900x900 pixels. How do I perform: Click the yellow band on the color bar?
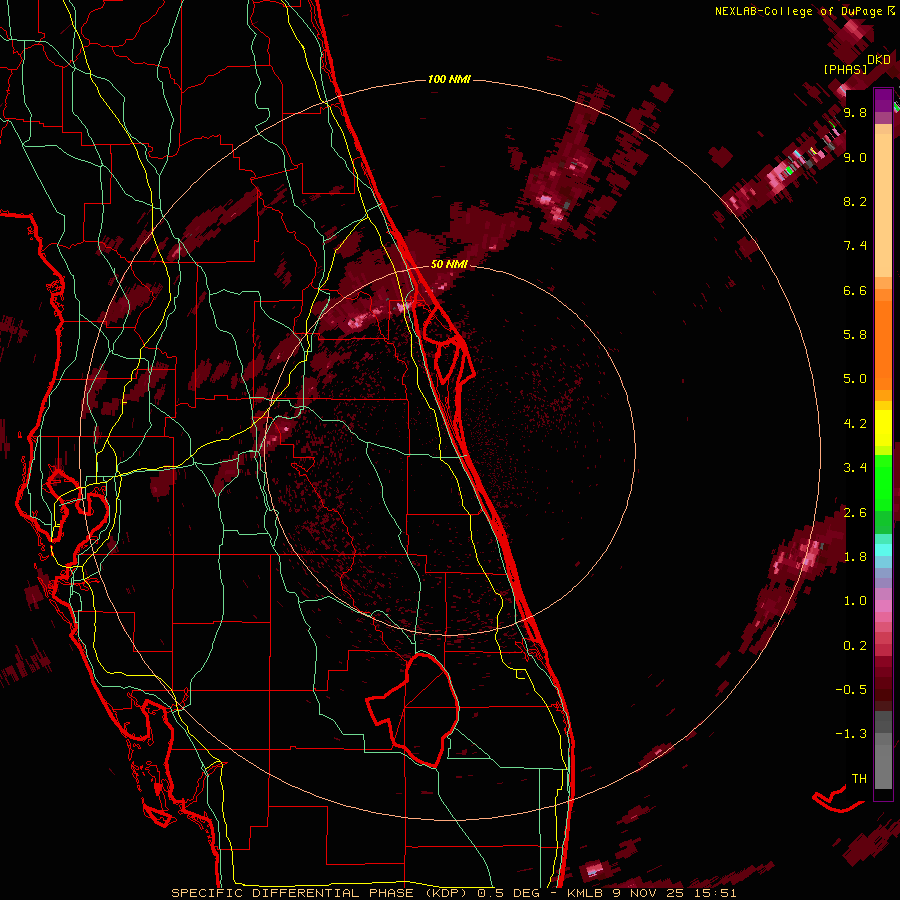point(883,427)
